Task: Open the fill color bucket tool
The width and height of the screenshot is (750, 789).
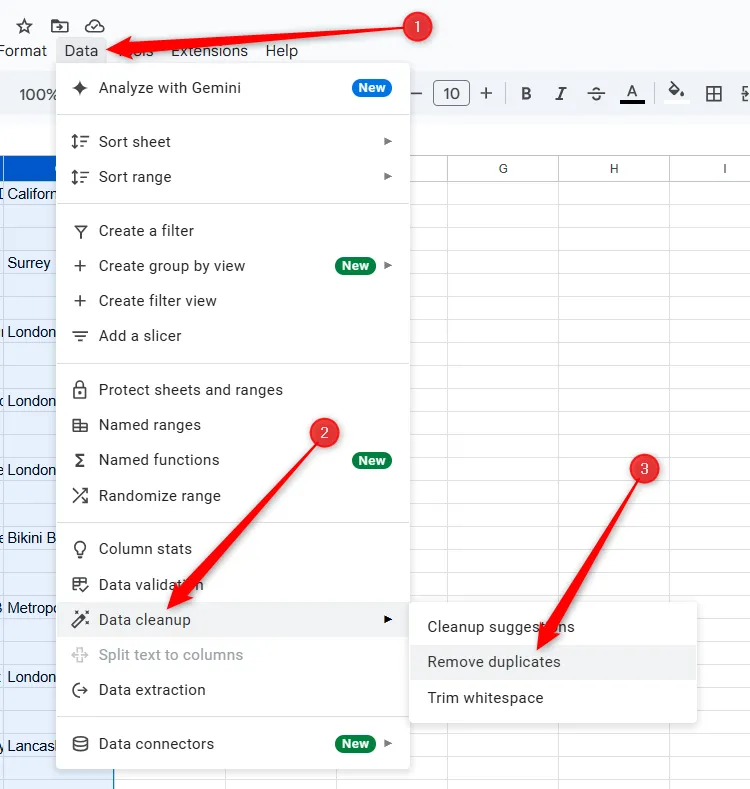Action: click(676, 93)
